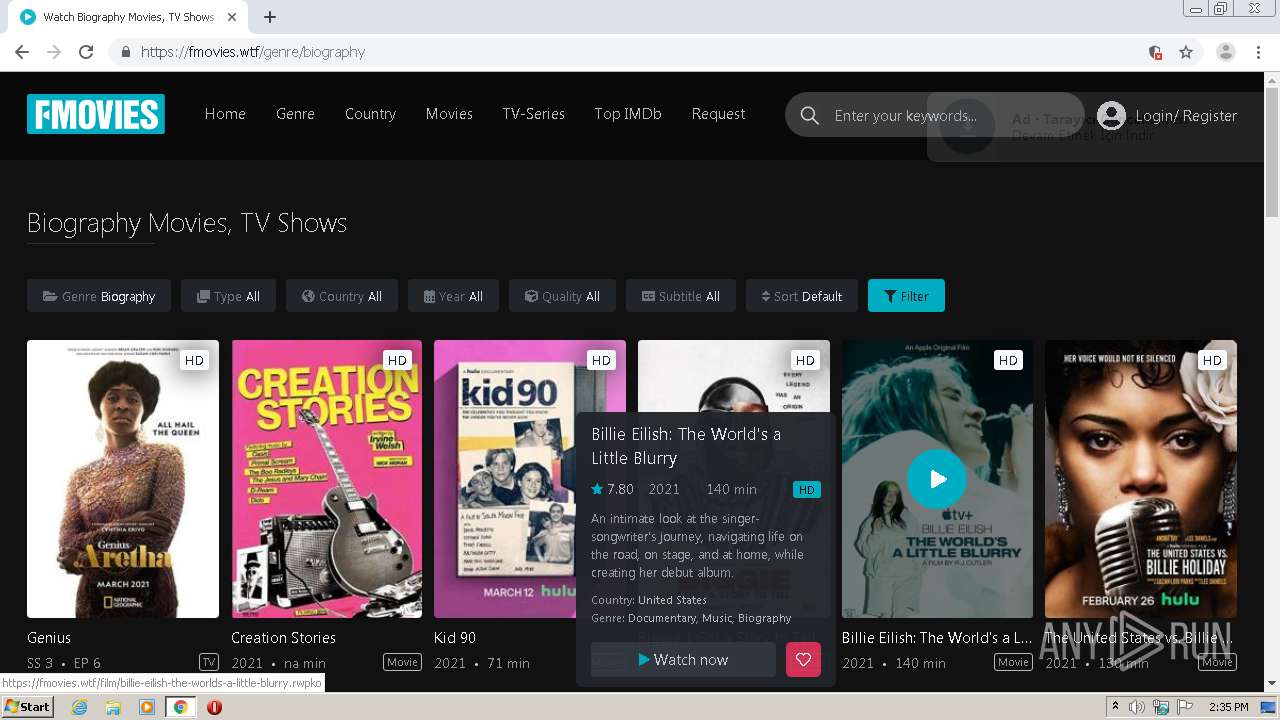Open the United States vs. Billie Holiday poster
1280x720 pixels.
tap(1141, 479)
